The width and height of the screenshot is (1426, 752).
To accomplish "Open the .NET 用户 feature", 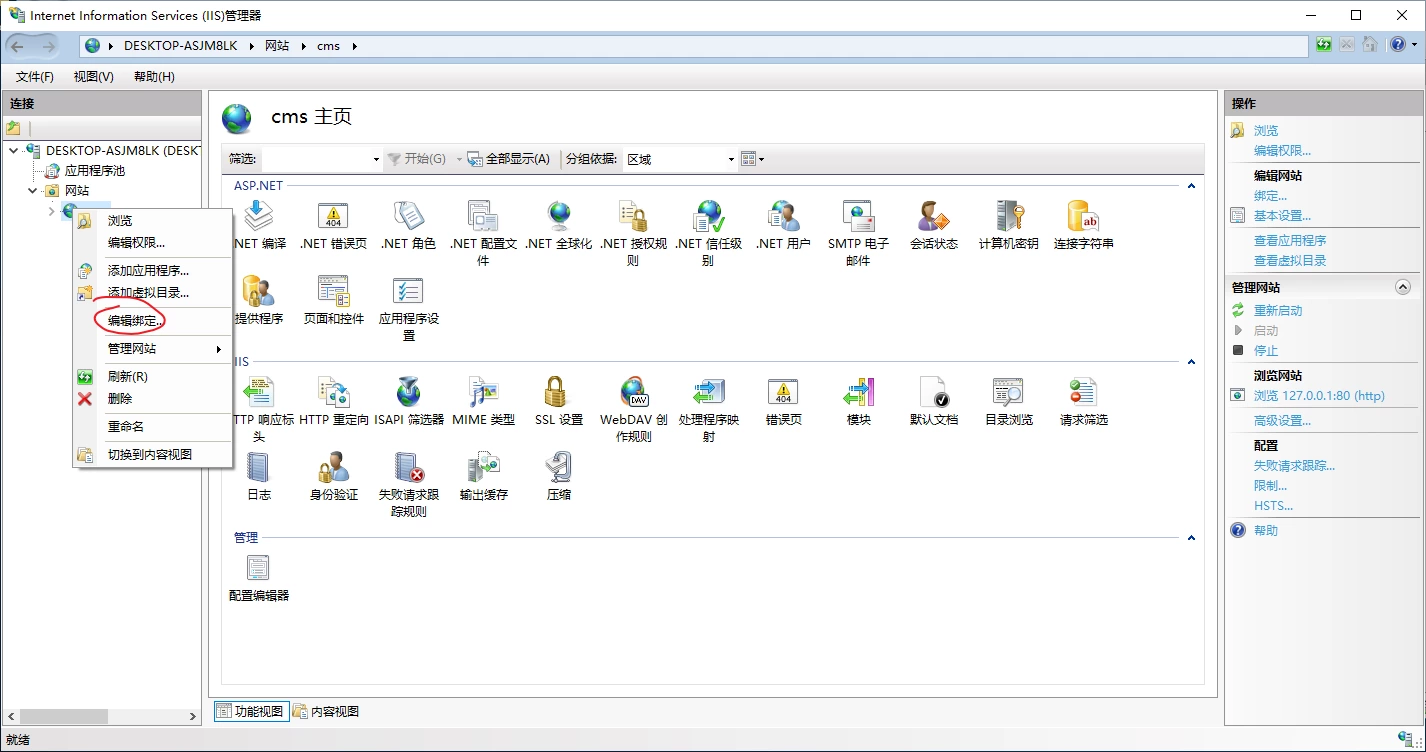I will (x=783, y=225).
